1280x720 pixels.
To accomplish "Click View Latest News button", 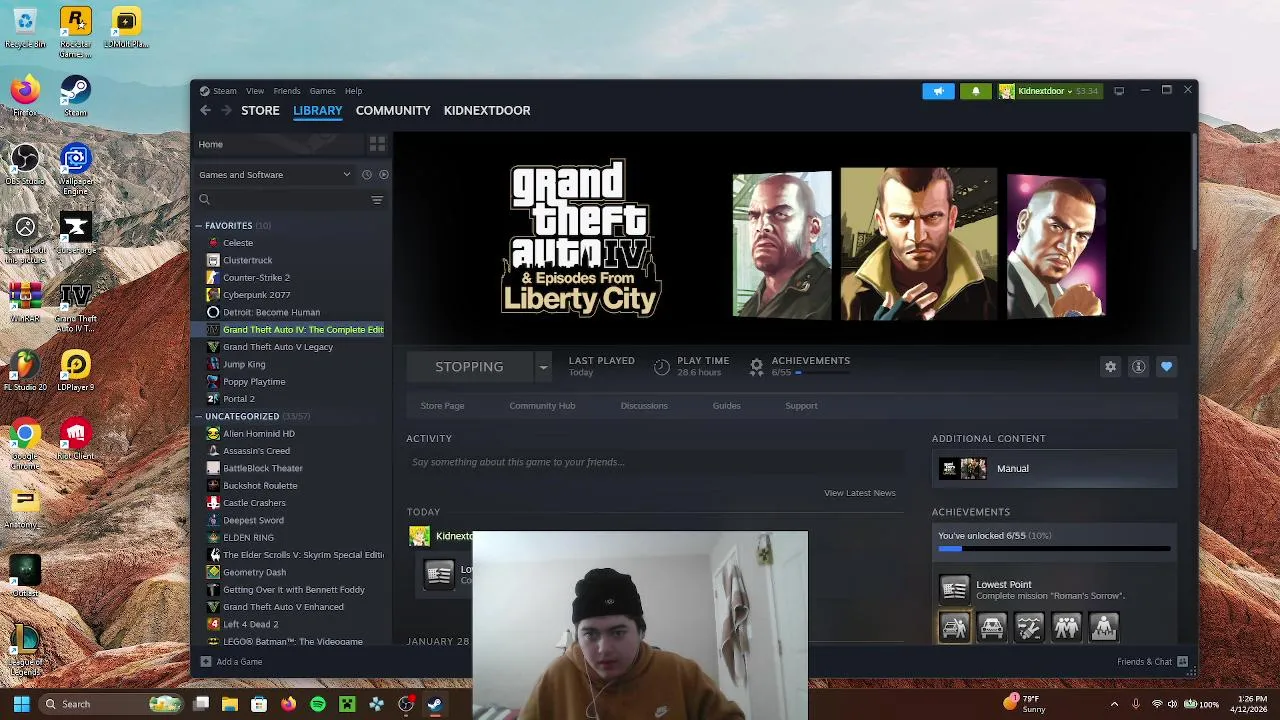I will (x=860, y=493).
